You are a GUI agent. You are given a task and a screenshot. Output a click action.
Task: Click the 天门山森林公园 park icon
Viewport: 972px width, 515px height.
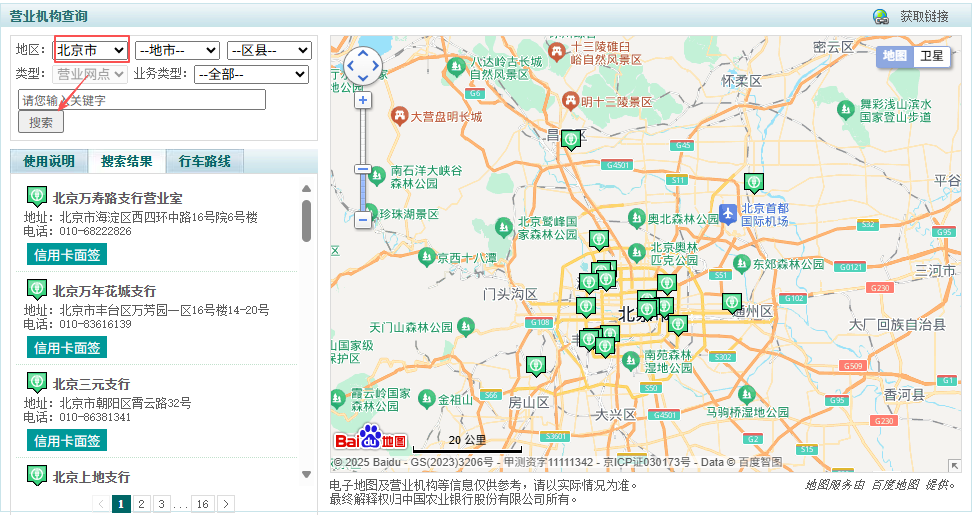point(466,326)
